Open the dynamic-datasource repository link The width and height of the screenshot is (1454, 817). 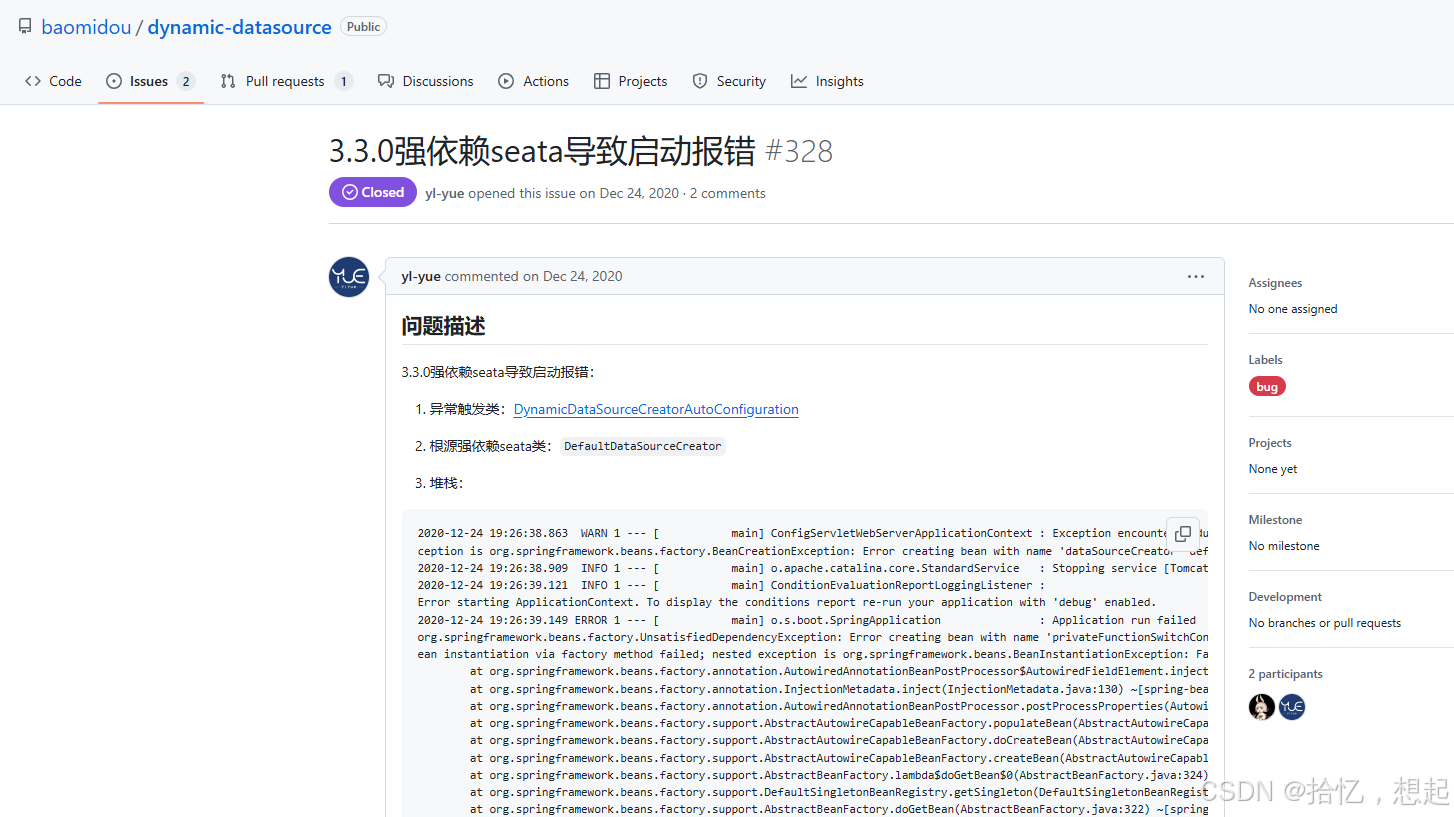239,27
